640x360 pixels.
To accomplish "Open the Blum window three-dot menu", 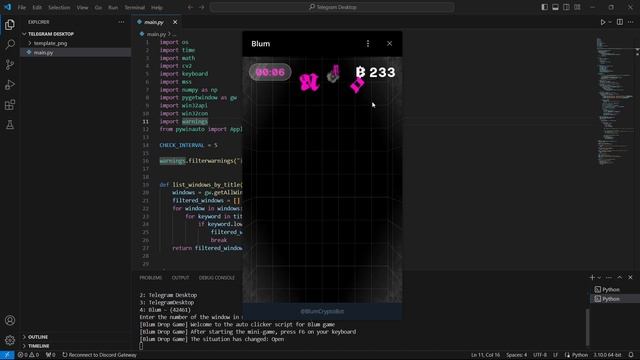I will (368, 44).
